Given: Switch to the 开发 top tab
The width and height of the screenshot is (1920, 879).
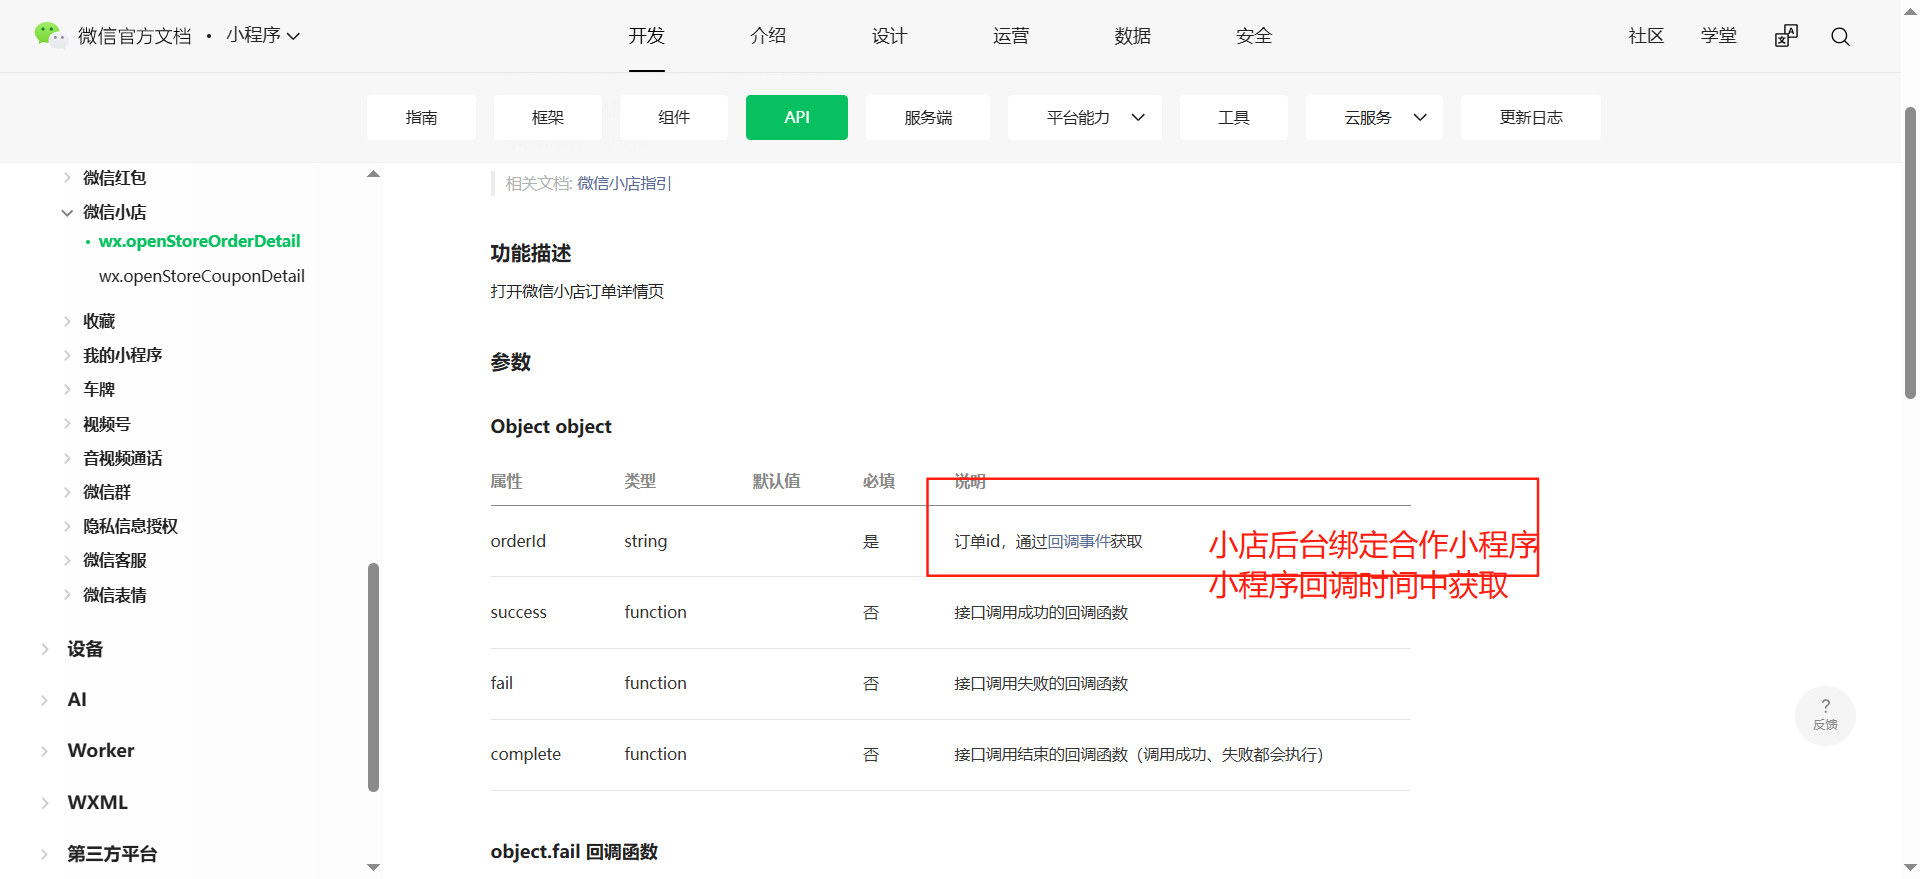Looking at the screenshot, I should tap(647, 36).
